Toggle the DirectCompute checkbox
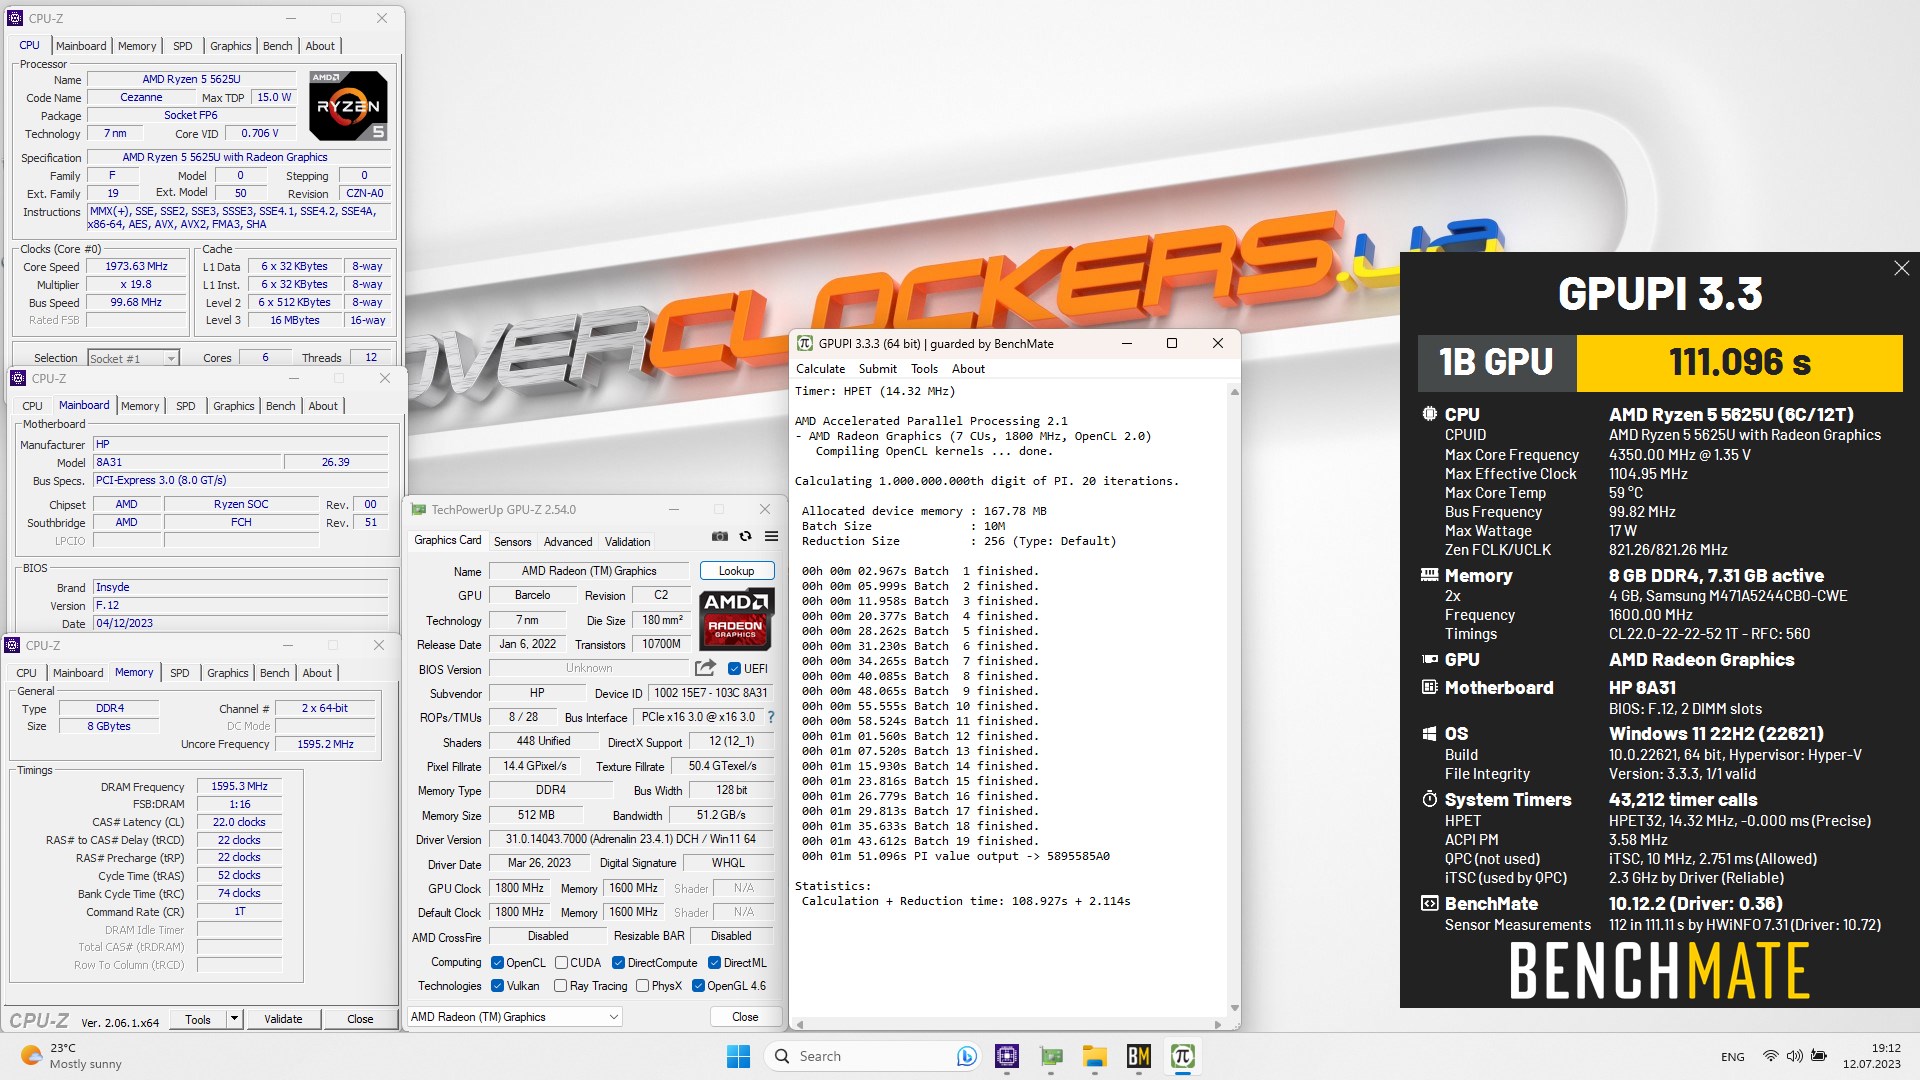This screenshot has height=1080, width=1920. tap(618, 963)
